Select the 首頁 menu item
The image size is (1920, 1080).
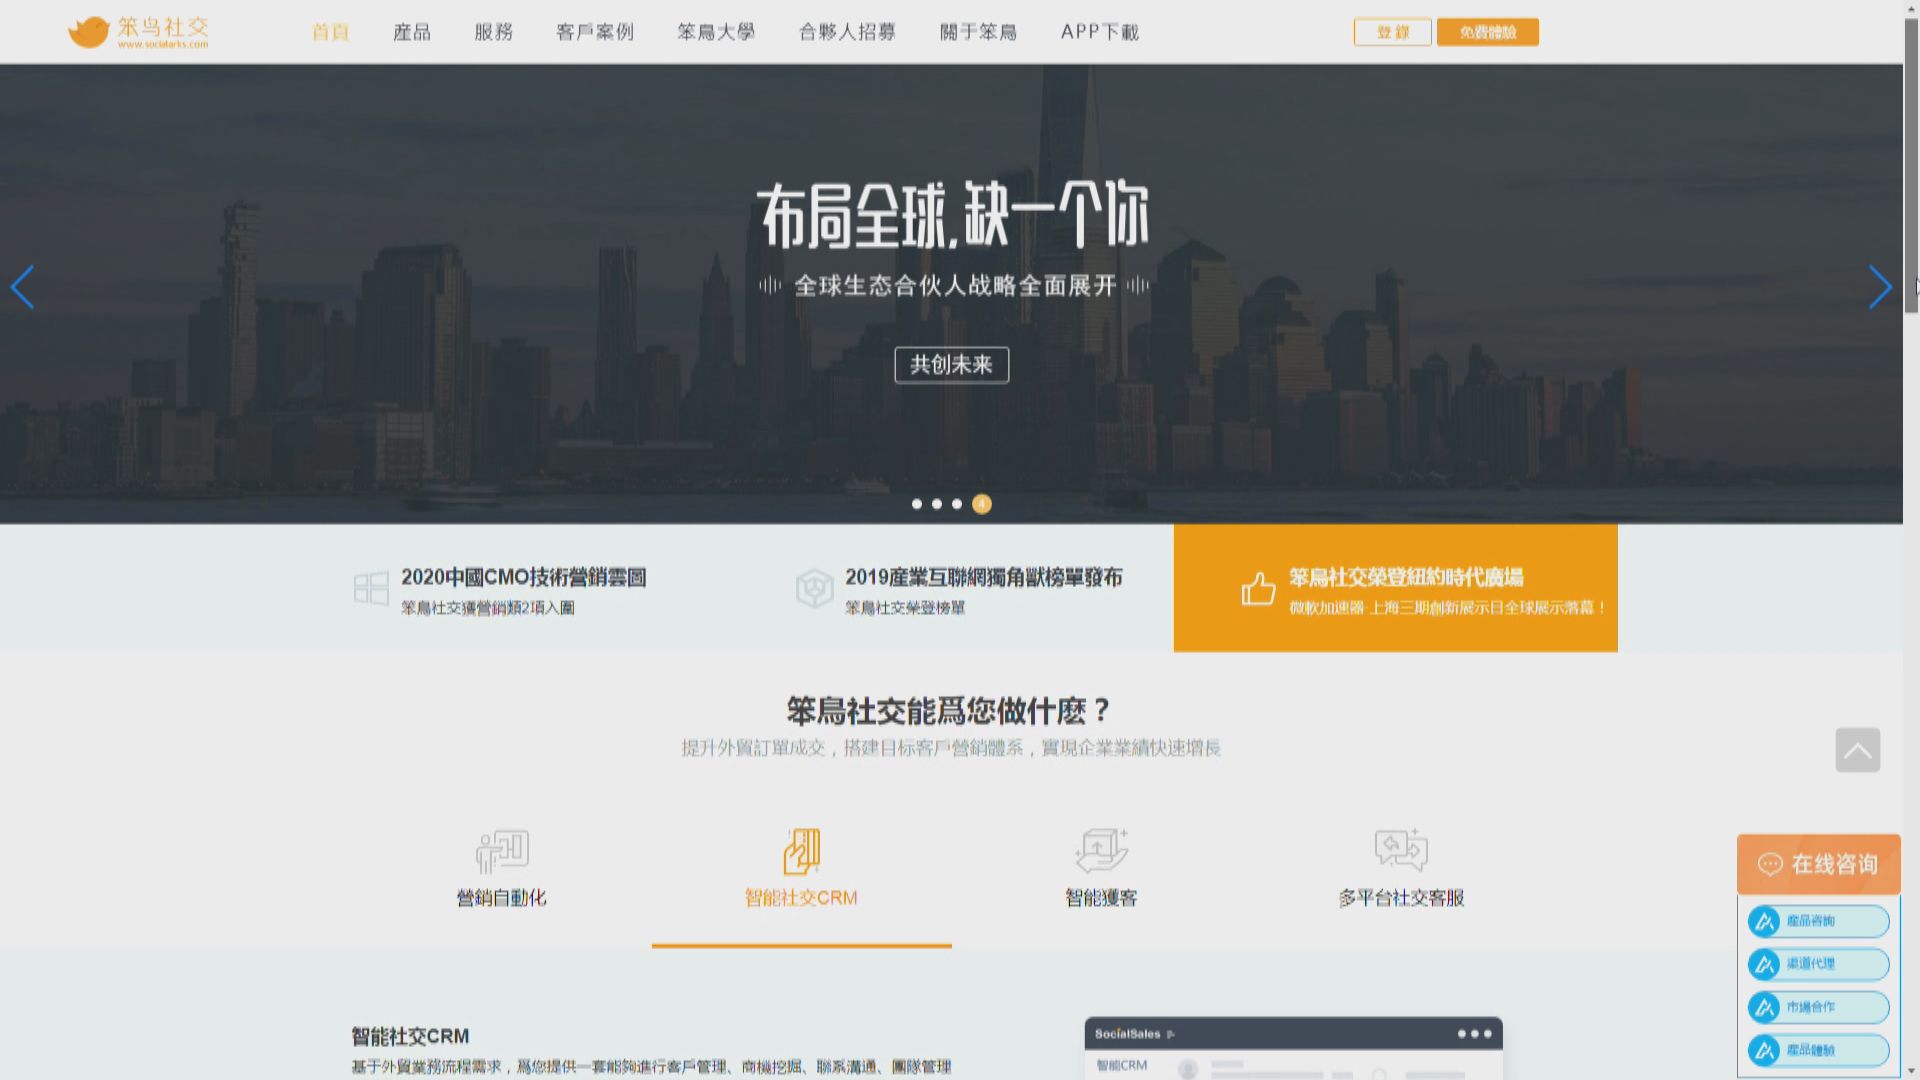point(330,32)
